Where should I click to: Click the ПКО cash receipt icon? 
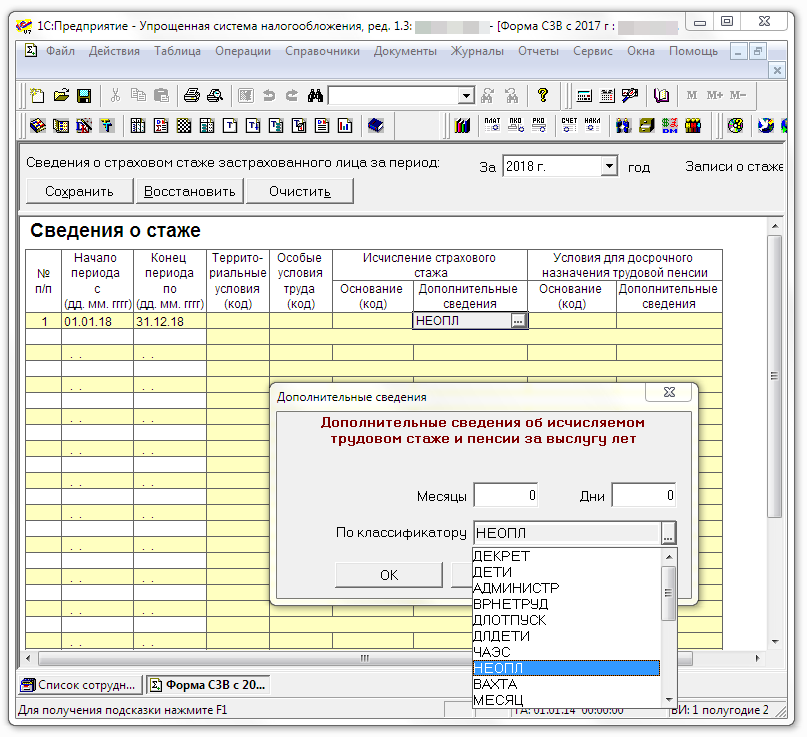(x=516, y=125)
